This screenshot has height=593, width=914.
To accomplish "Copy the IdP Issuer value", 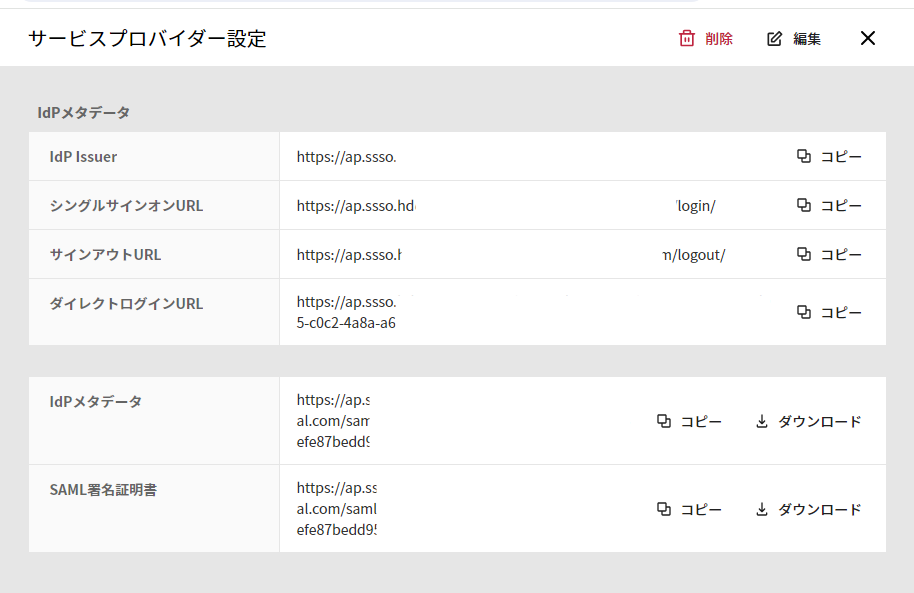I will click(x=829, y=156).
